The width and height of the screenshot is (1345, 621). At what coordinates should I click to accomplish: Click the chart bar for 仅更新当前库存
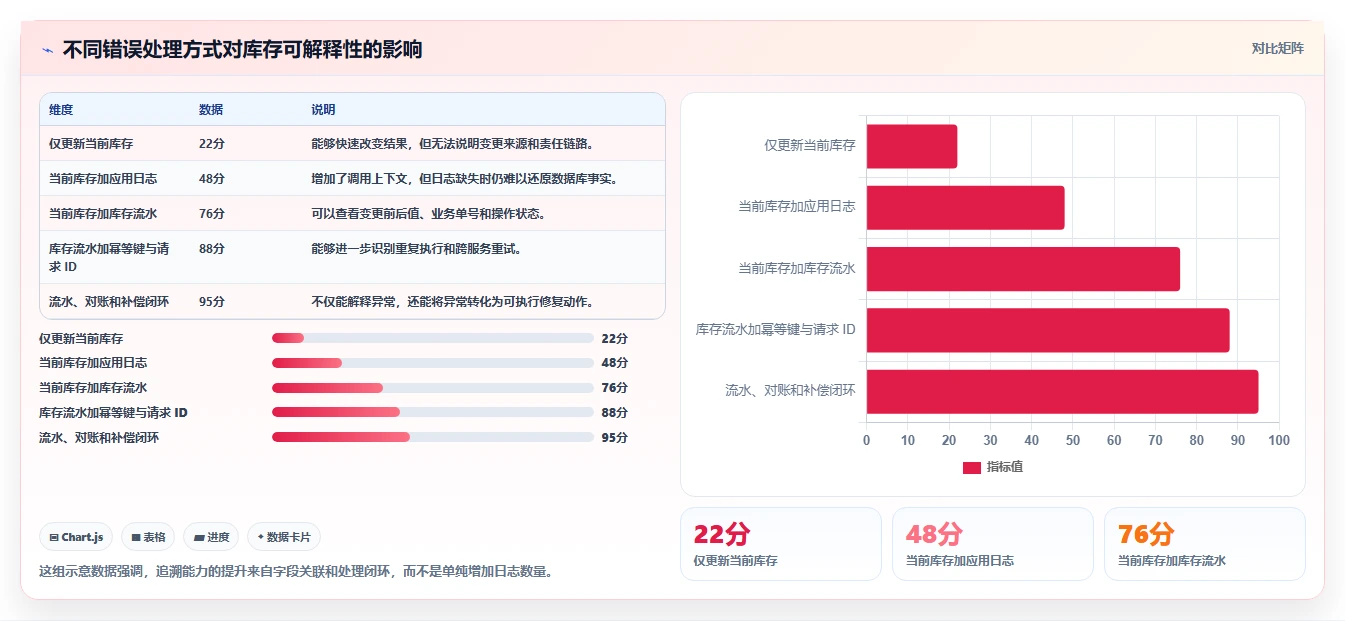[912, 146]
